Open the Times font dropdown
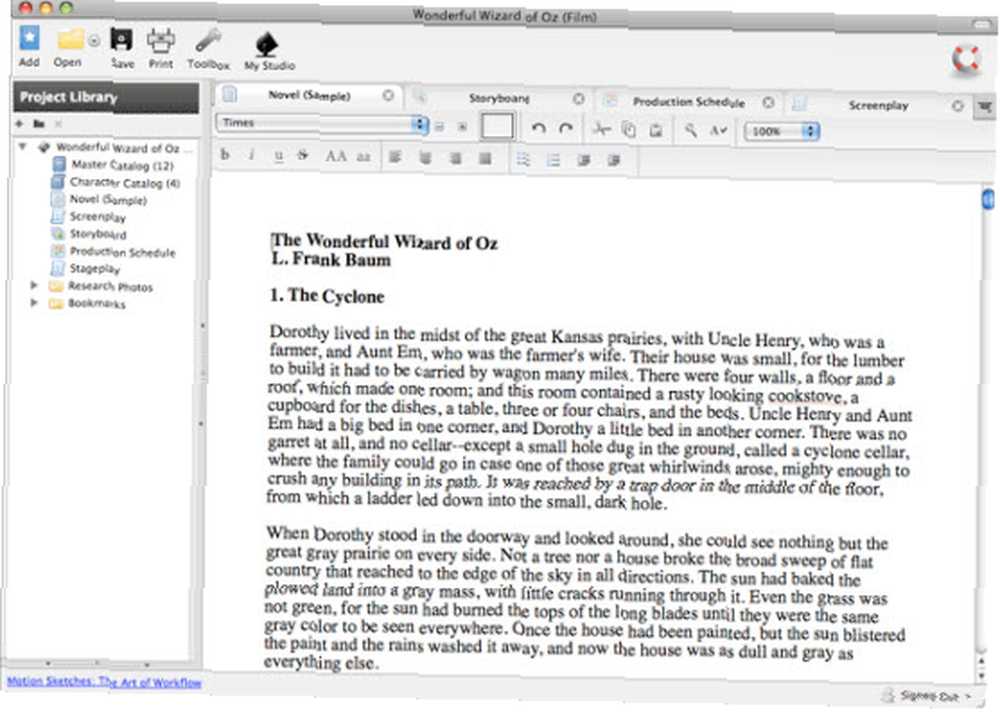The image size is (1000, 712). coord(322,123)
